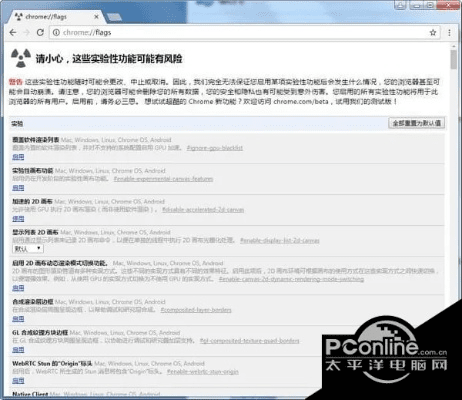Click the vertical scrollbar thumb of the page
The height and width of the screenshot is (400, 462).
click(x=454, y=60)
